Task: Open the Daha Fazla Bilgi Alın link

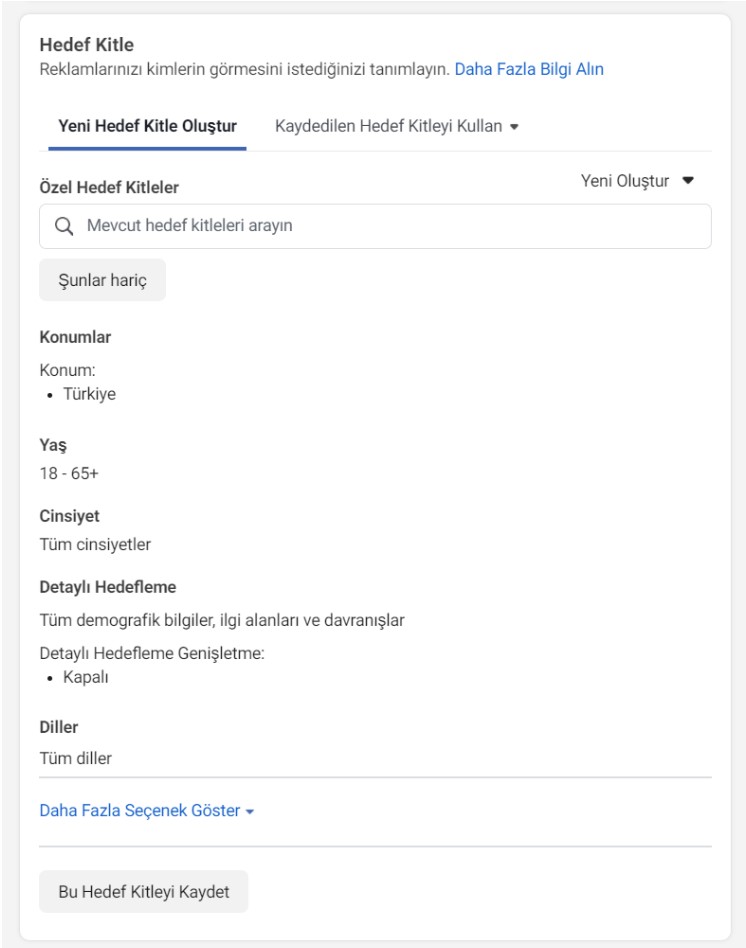Action: click(x=529, y=70)
